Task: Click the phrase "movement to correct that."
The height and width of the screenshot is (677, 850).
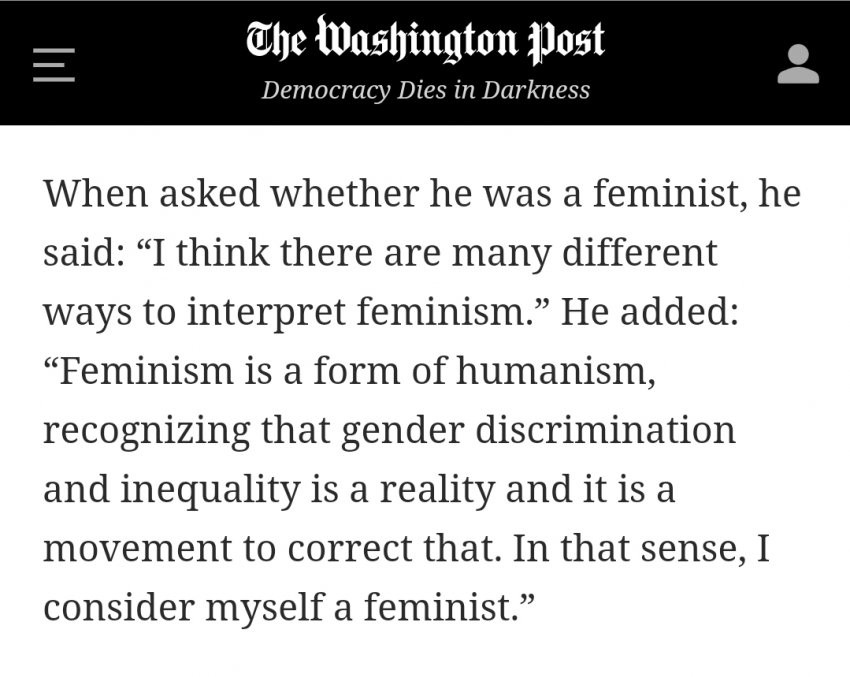Action: (x=272, y=548)
